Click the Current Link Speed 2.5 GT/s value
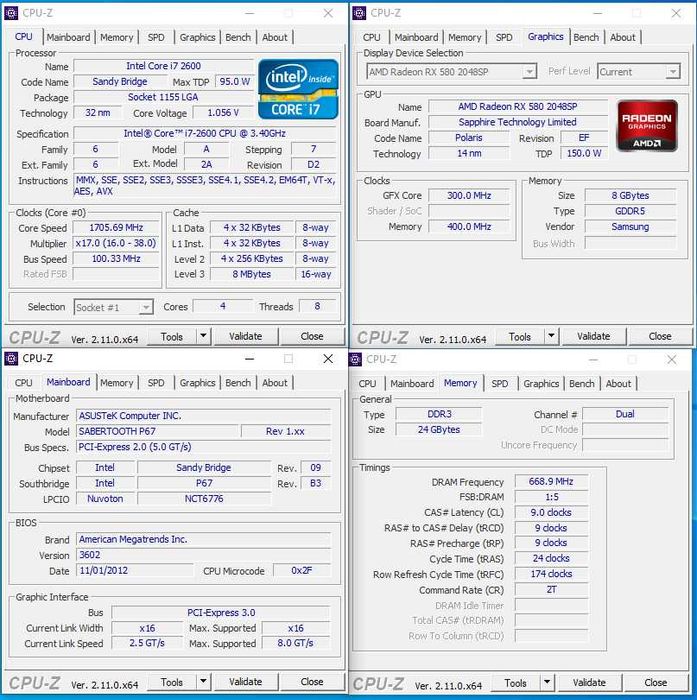This screenshot has height=700, width=697. pos(147,643)
